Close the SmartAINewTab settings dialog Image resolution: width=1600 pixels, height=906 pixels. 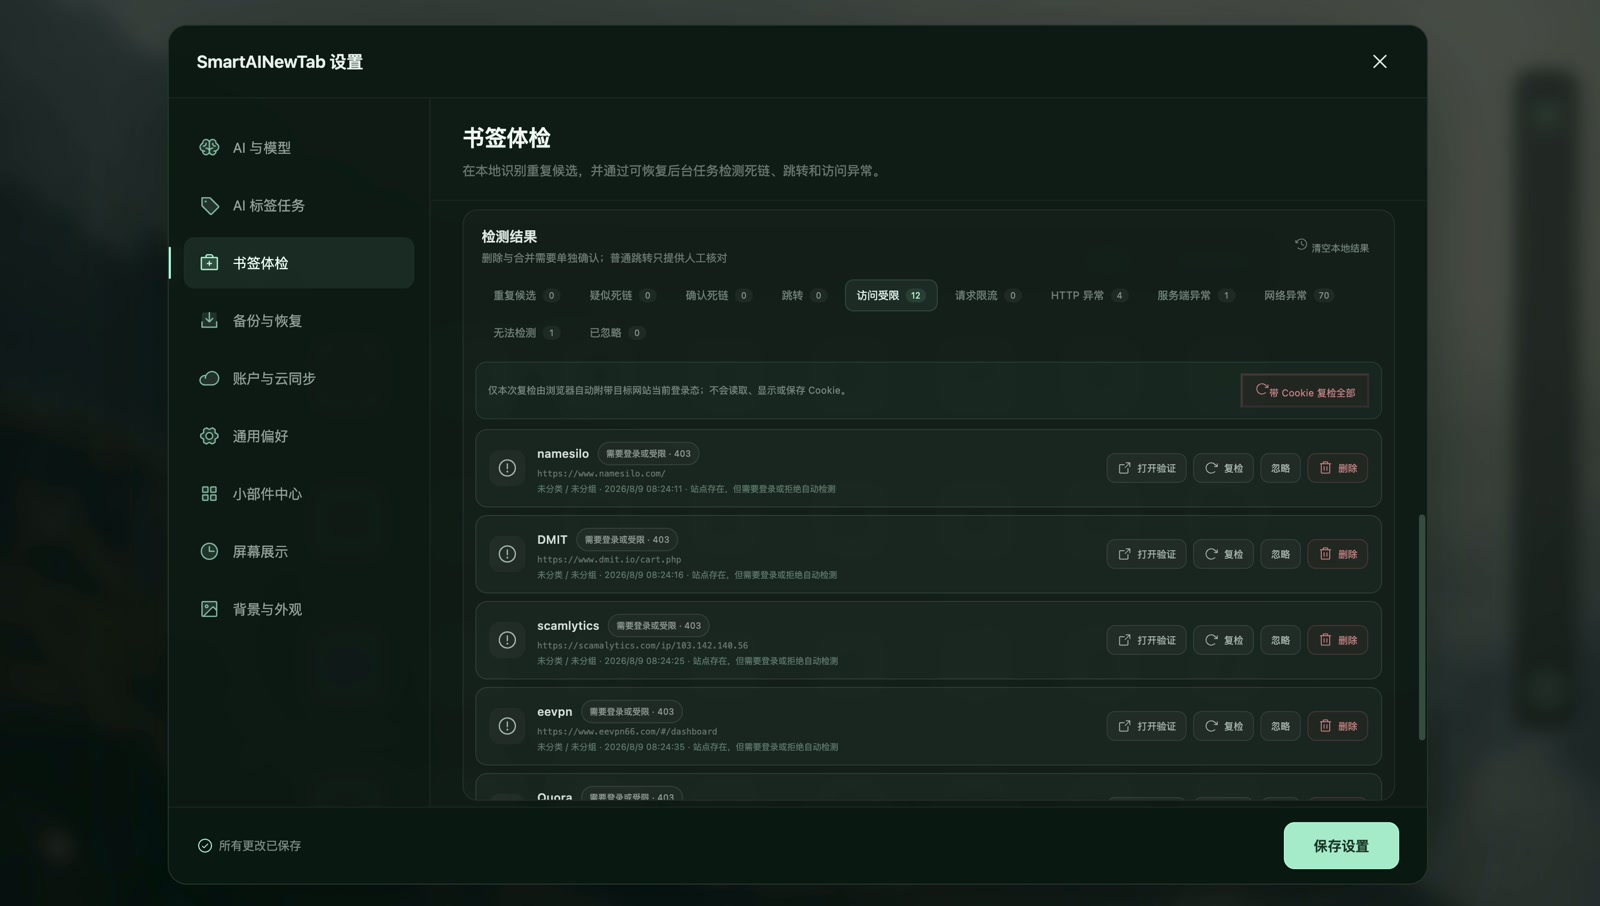pos(1379,62)
